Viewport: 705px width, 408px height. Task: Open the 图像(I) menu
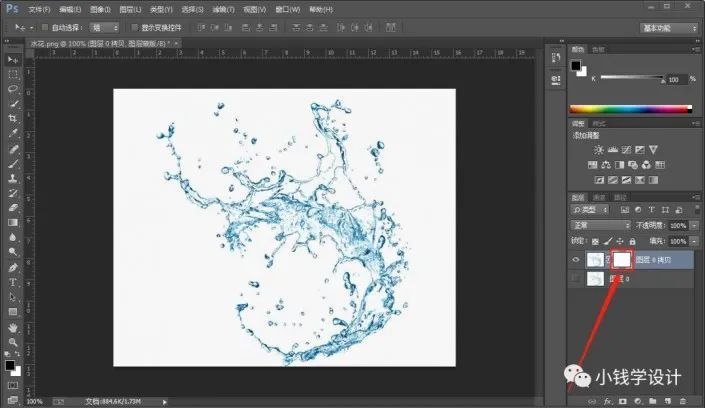[x=100, y=9]
